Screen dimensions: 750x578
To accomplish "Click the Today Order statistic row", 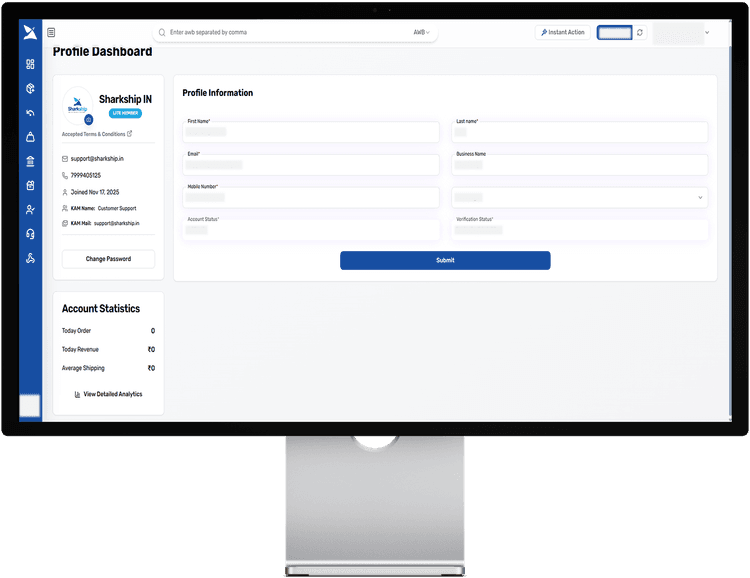I will click(108, 331).
